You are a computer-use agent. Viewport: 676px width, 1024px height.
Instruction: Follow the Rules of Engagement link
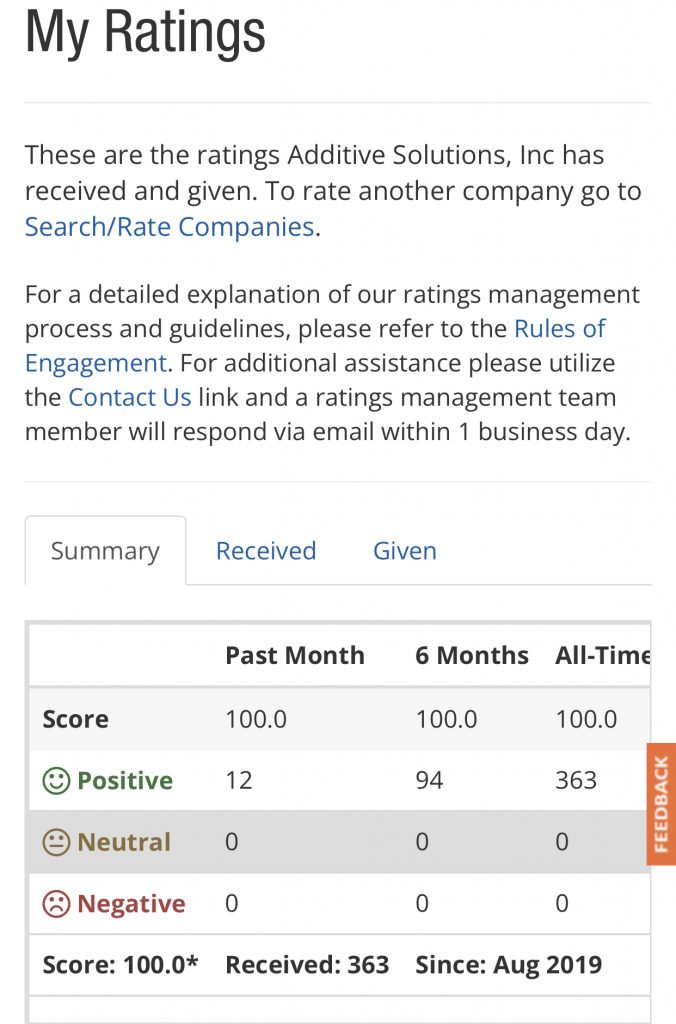pos(559,329)
